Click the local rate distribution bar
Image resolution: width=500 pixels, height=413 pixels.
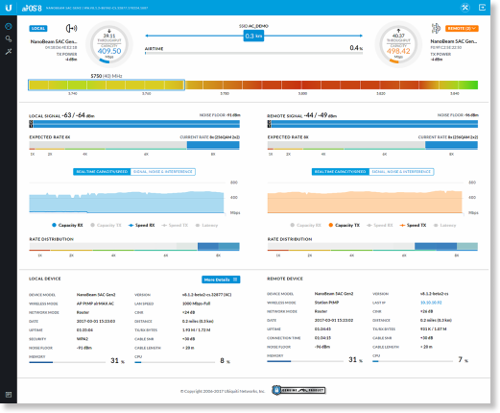134,247
